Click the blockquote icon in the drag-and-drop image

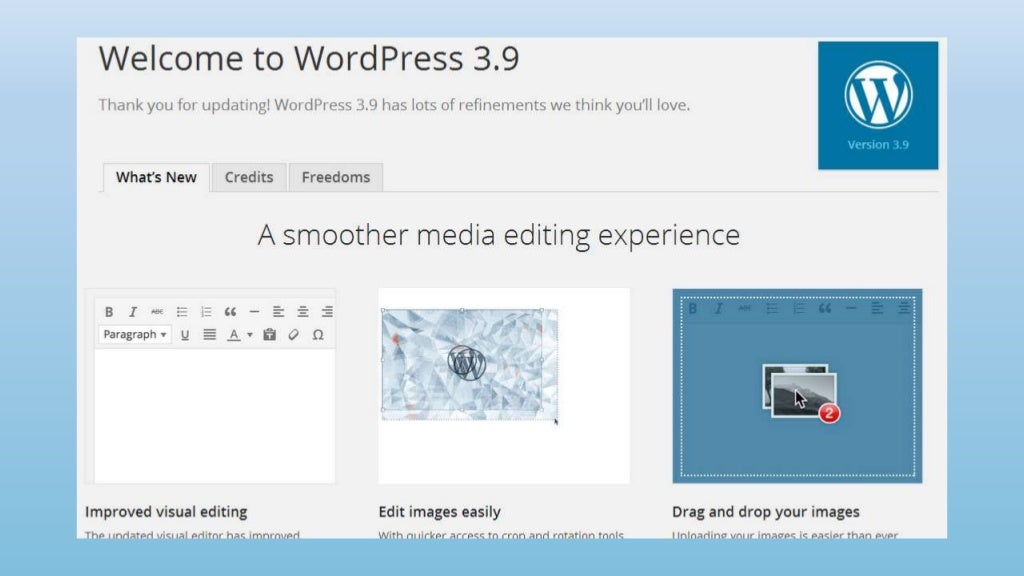[x=825, y=308]
